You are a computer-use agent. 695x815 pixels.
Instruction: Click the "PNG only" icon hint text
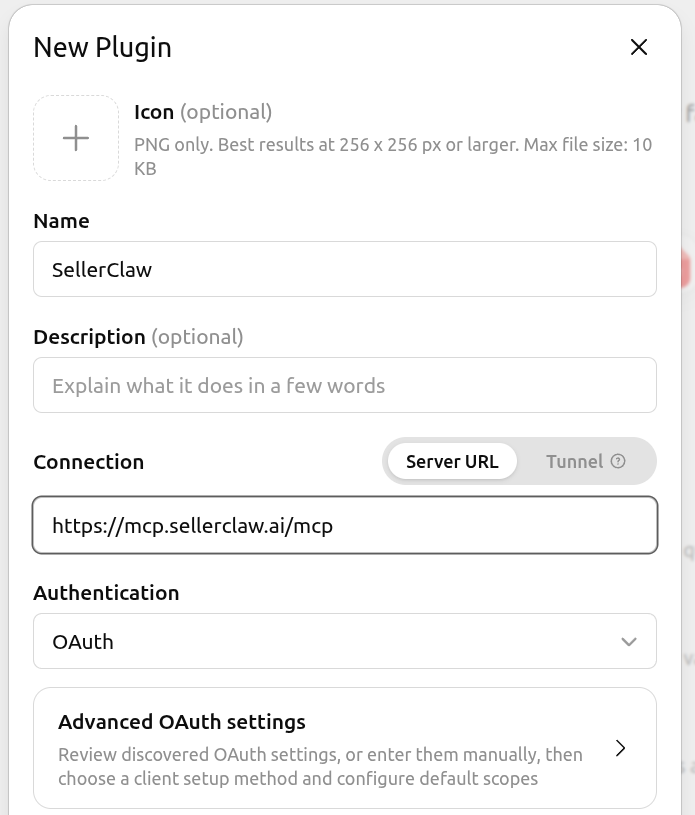(393, 156)
